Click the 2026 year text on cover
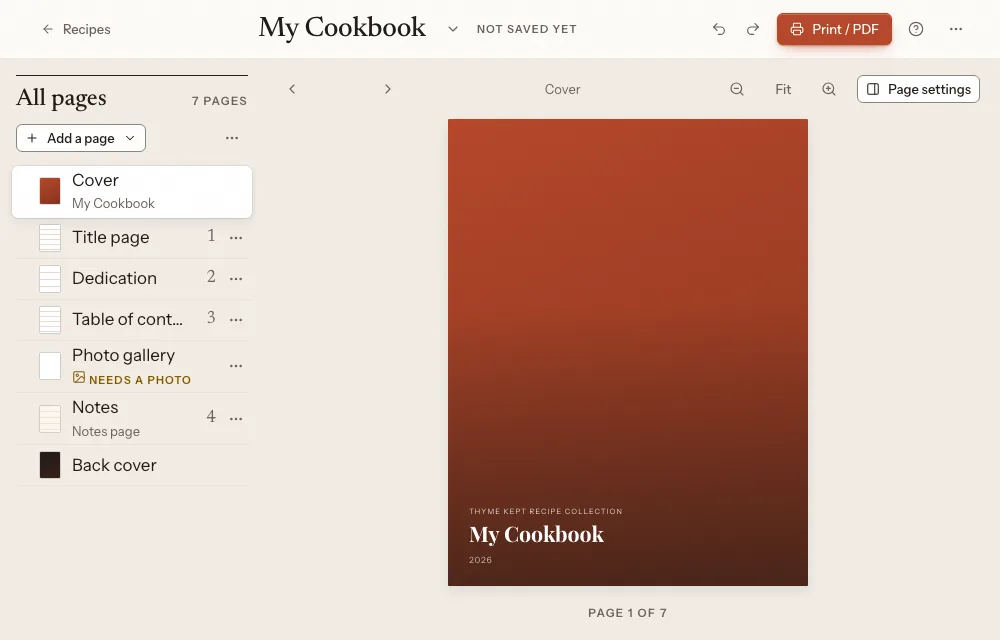1000x640 pixels. pos(480,560)
